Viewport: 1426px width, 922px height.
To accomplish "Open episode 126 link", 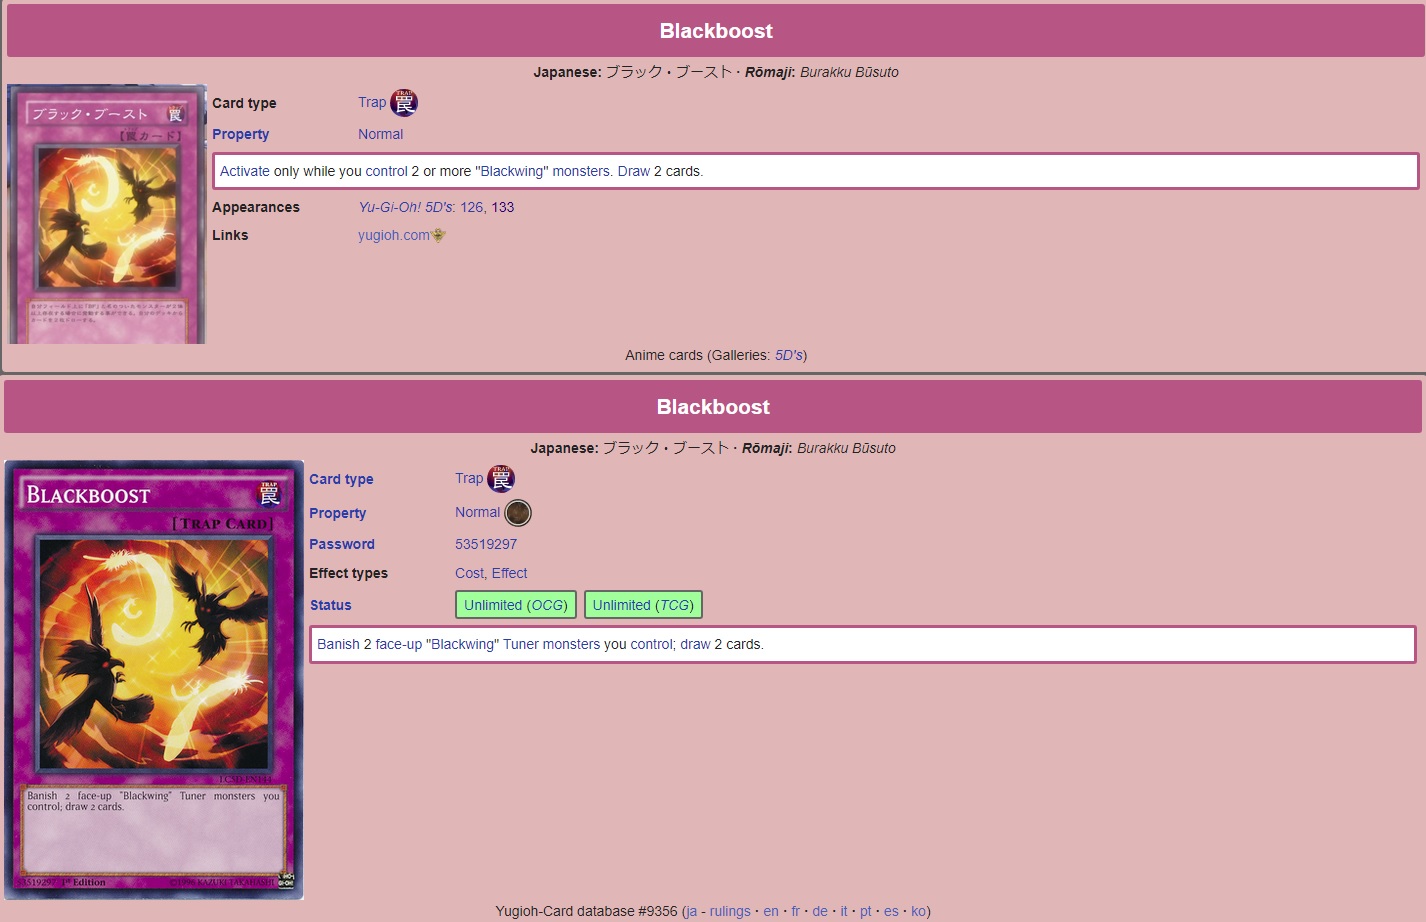I will click(472, 207).
